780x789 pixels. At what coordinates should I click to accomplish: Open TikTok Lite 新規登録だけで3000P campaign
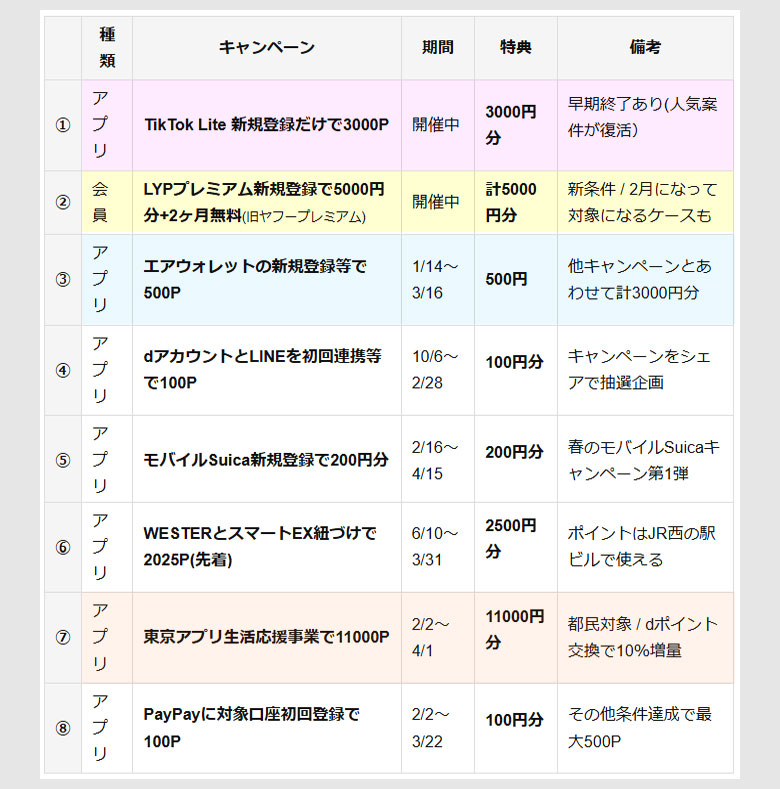click(x=267, y=125)
